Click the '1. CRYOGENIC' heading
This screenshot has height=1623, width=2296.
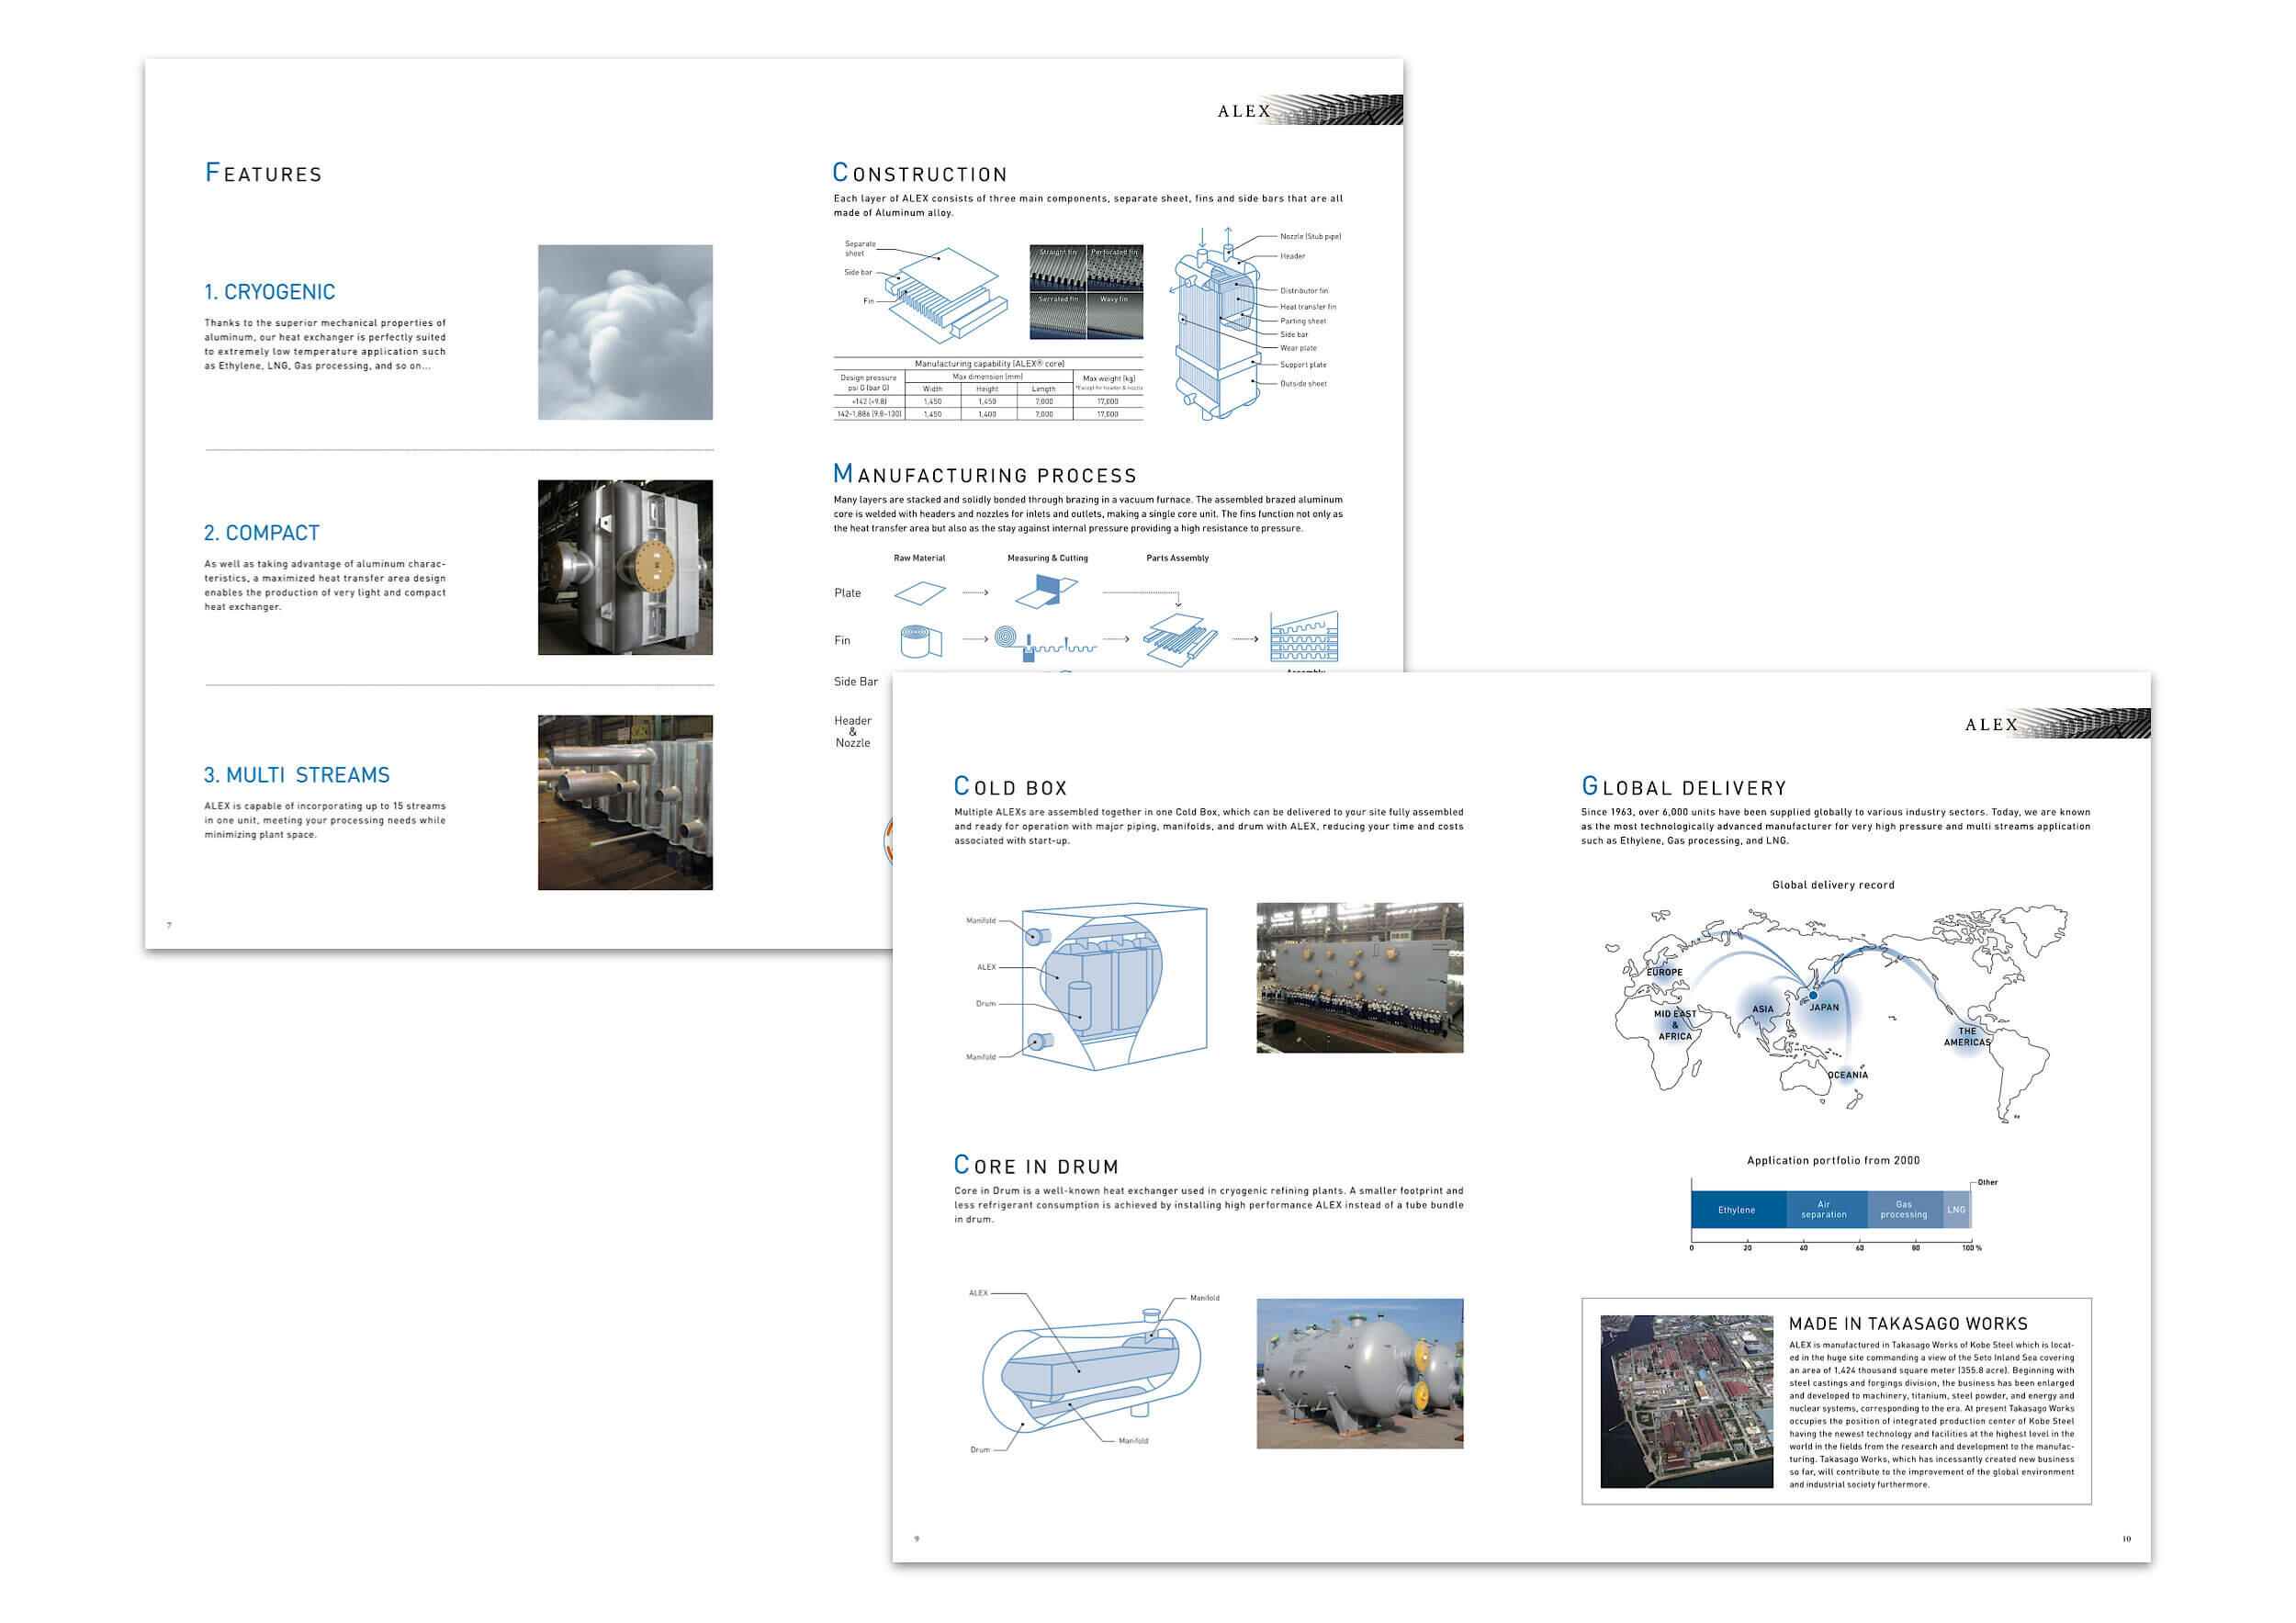coord(270,292)
